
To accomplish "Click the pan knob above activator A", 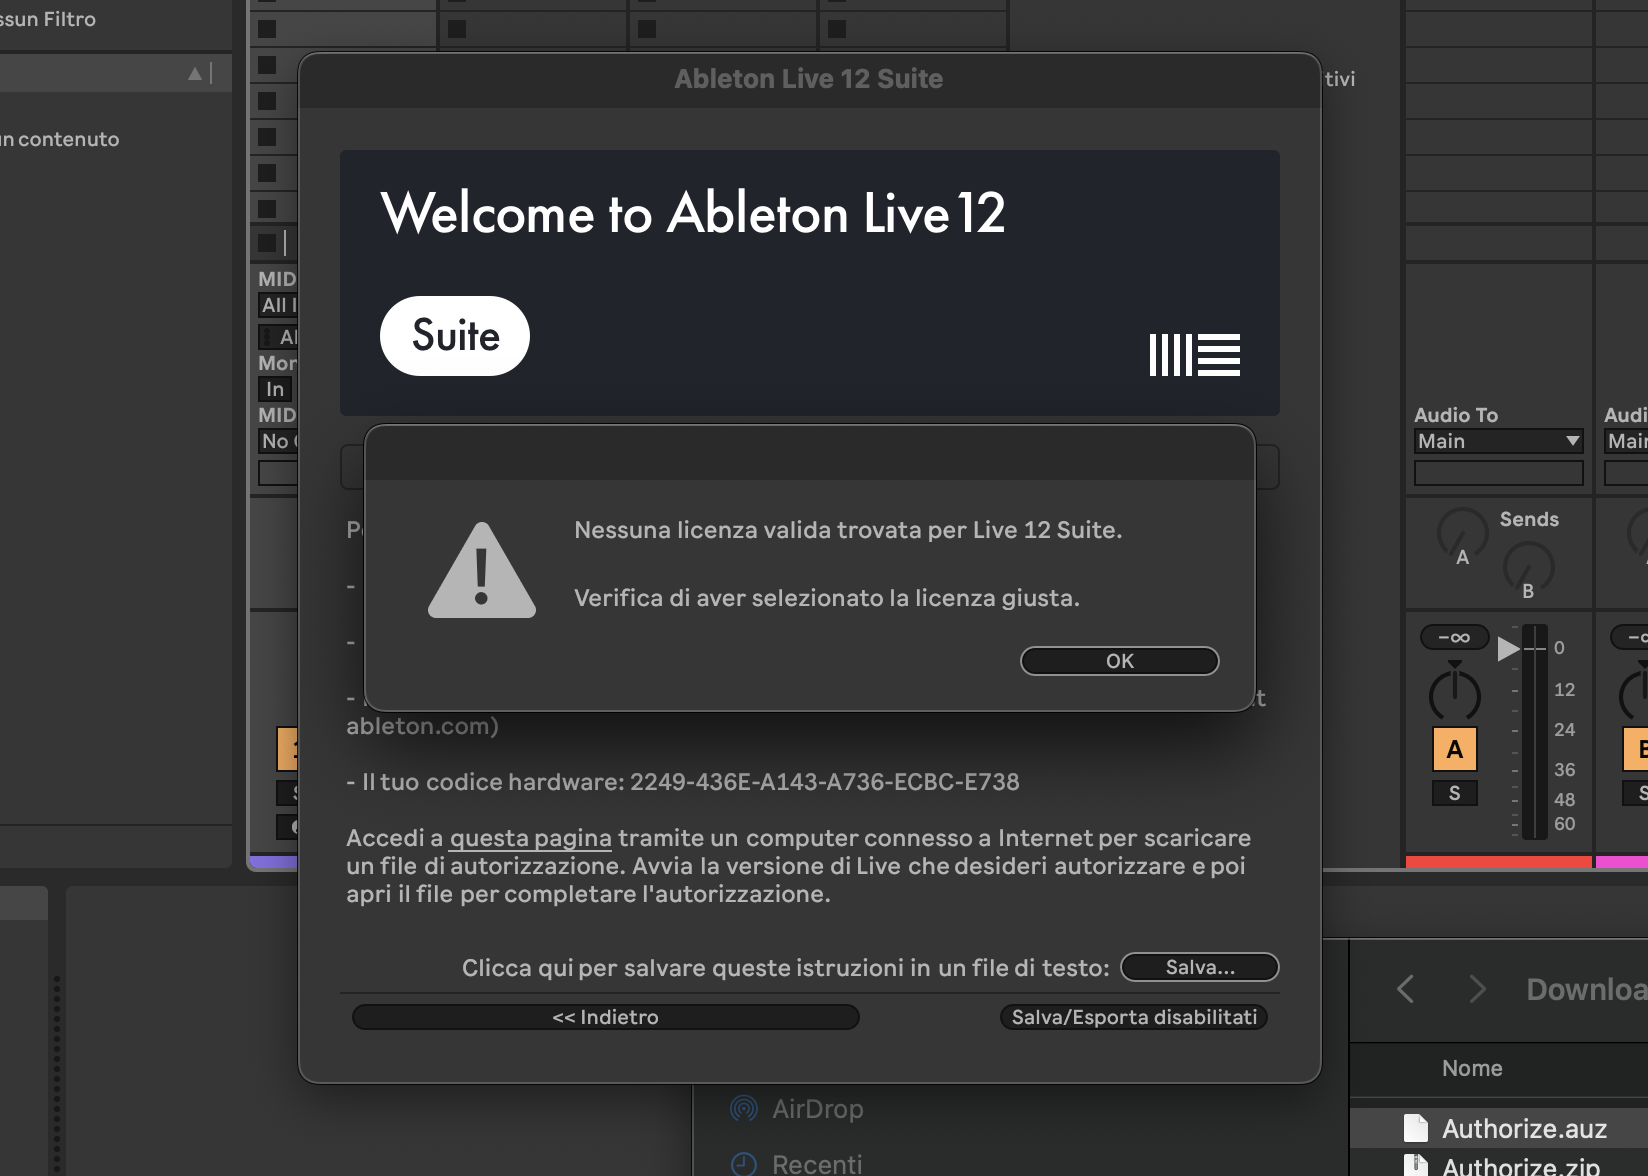I will pyautogui.click(x=1455, y=693).
